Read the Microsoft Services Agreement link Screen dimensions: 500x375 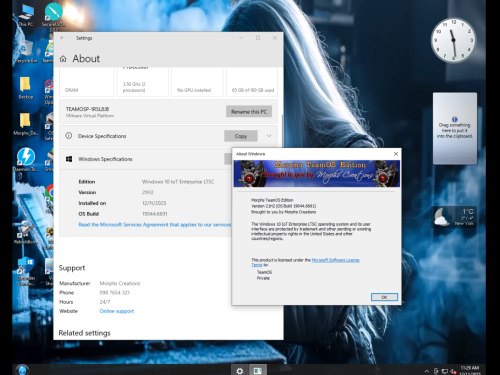coord(155,225)
